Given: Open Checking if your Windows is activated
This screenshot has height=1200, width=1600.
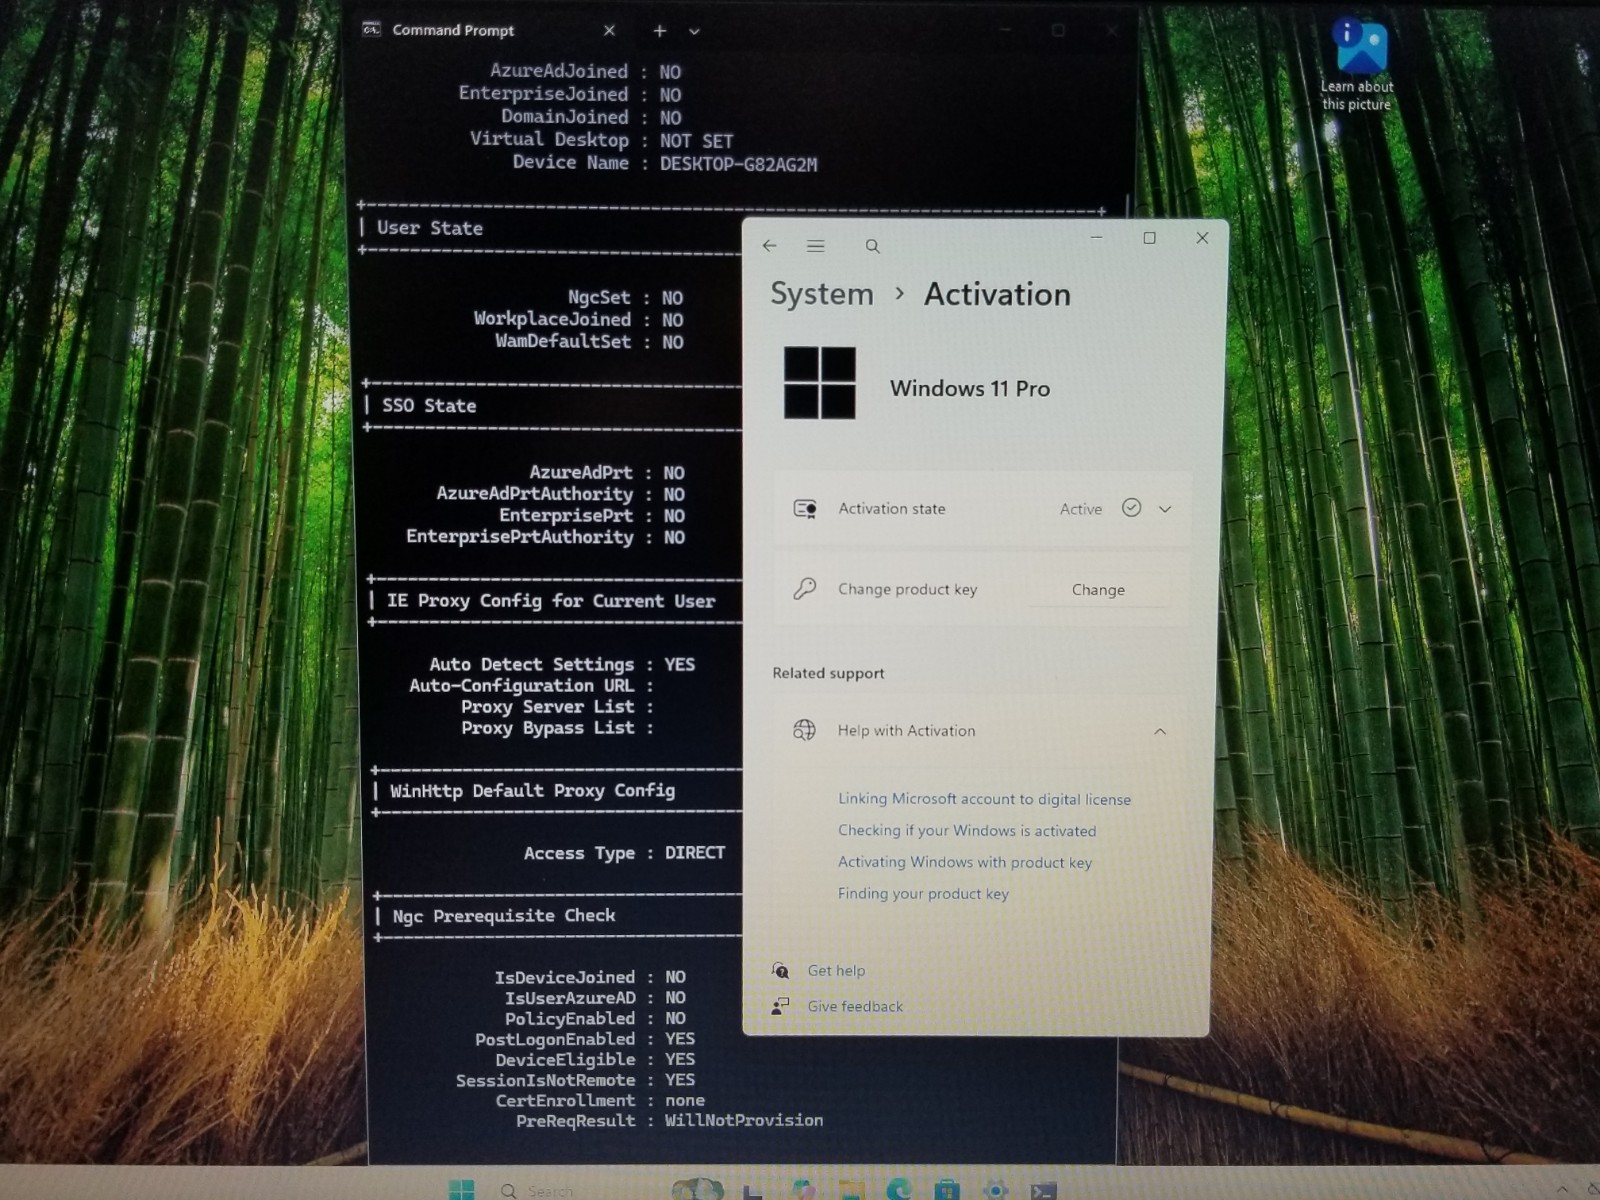Looking at the screenshot, I should (x=967, y=831).
